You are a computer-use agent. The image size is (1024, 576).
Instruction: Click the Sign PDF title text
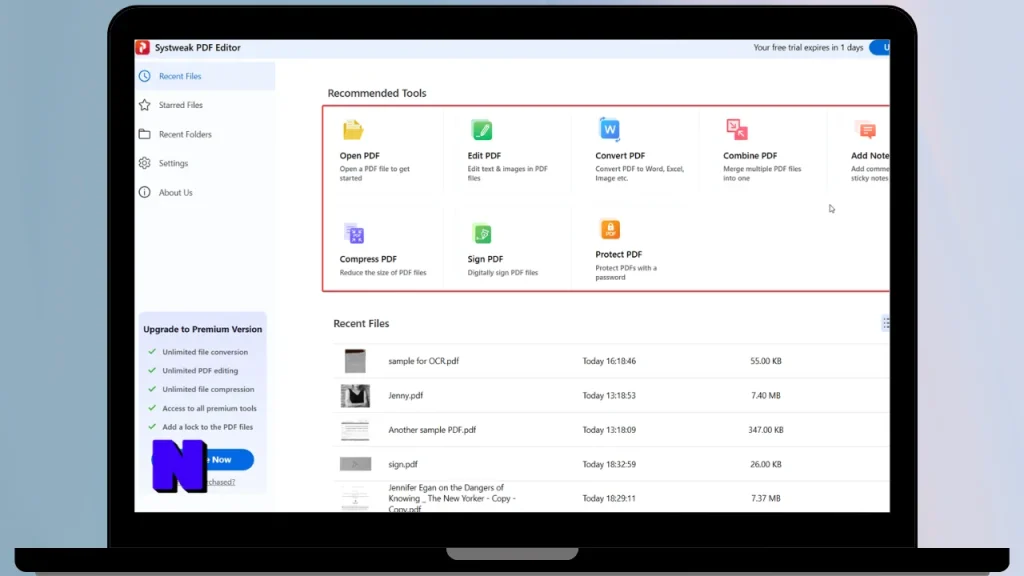[485, 259]
